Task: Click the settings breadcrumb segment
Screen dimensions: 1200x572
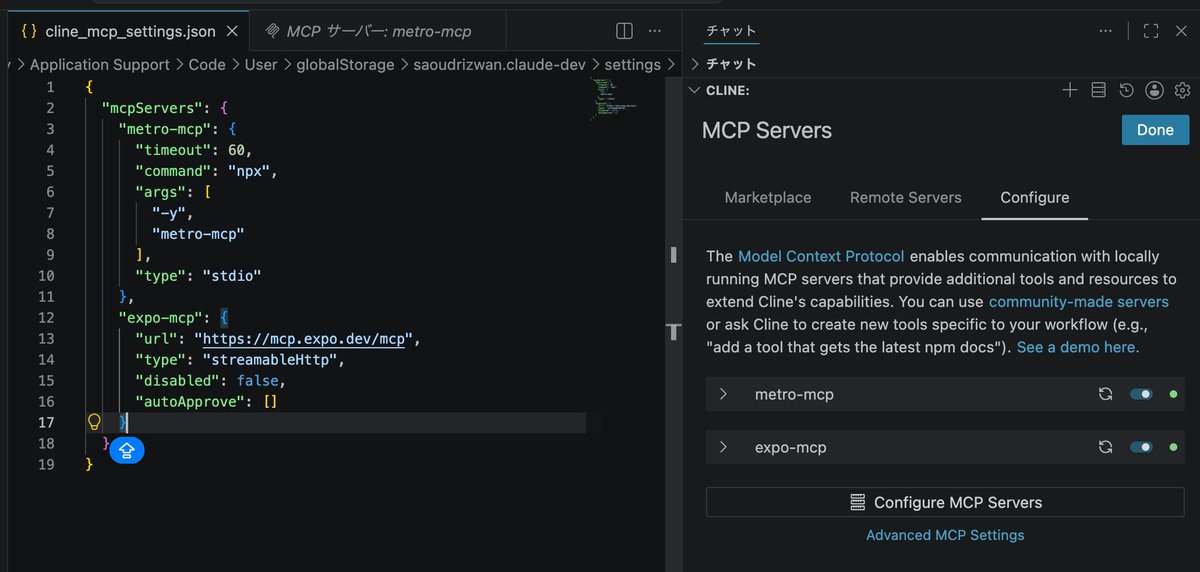Action: pos(633,64)
